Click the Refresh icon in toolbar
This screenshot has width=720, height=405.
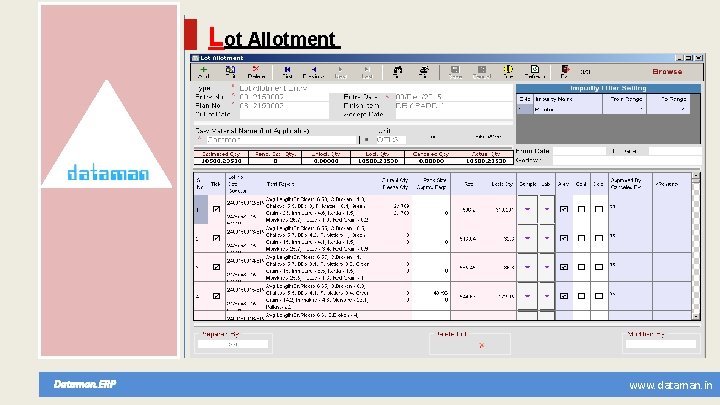click(534, 69)
